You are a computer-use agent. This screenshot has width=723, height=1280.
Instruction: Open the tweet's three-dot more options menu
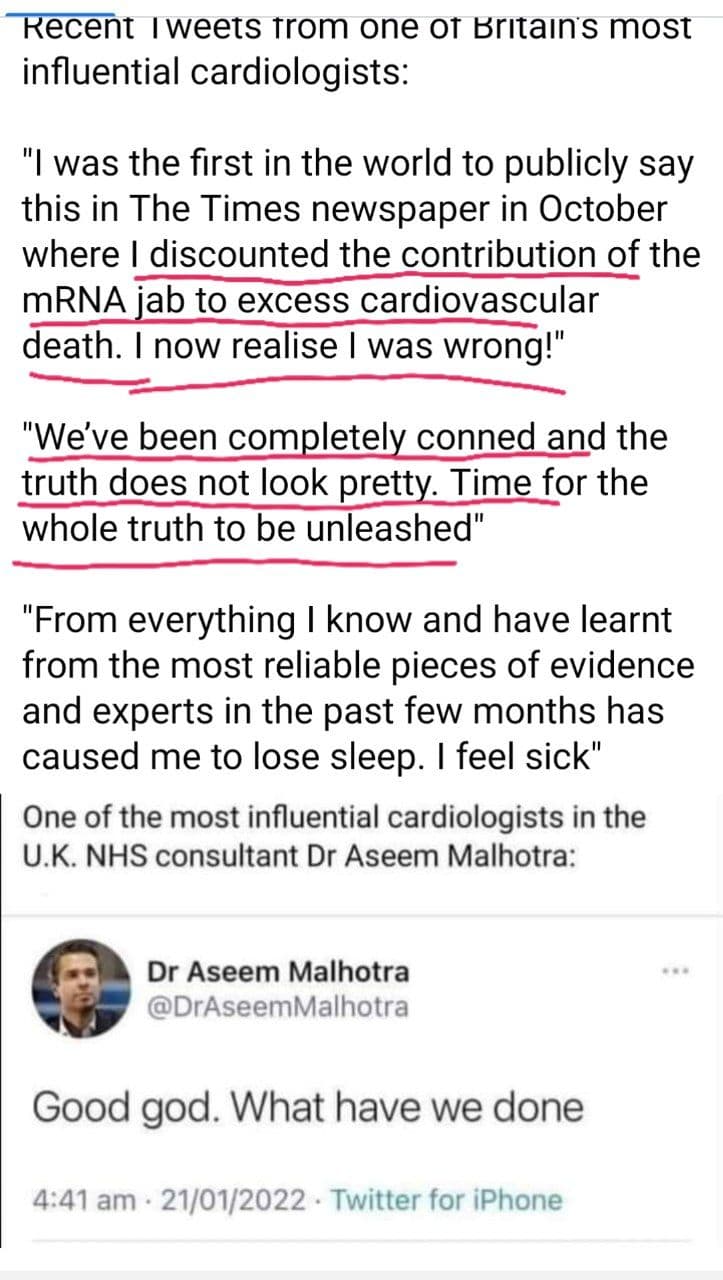click(x=670, y=971)
